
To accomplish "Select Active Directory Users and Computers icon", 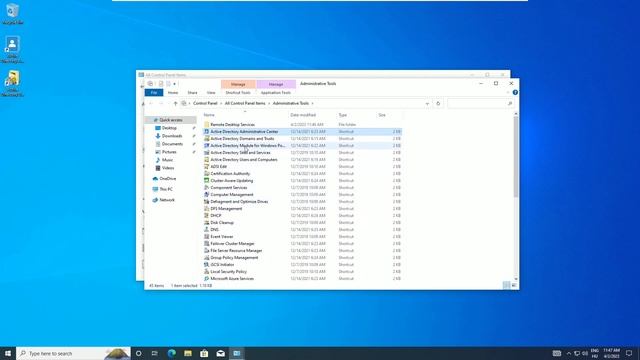I will (x=207, y=160).
